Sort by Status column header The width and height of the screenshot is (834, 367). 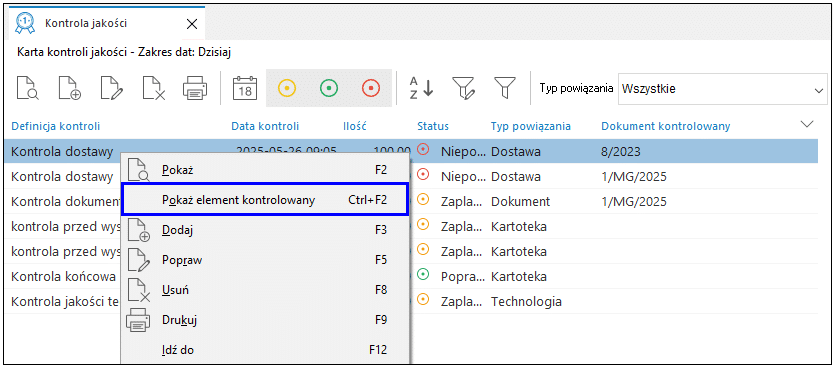pos(433,127)
